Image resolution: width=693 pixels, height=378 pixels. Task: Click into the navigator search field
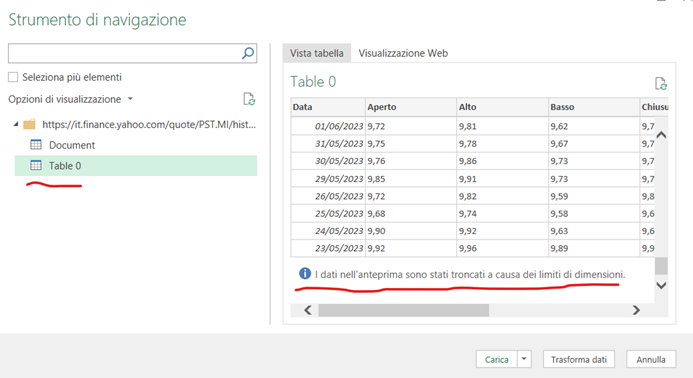[x=124, y=53]
